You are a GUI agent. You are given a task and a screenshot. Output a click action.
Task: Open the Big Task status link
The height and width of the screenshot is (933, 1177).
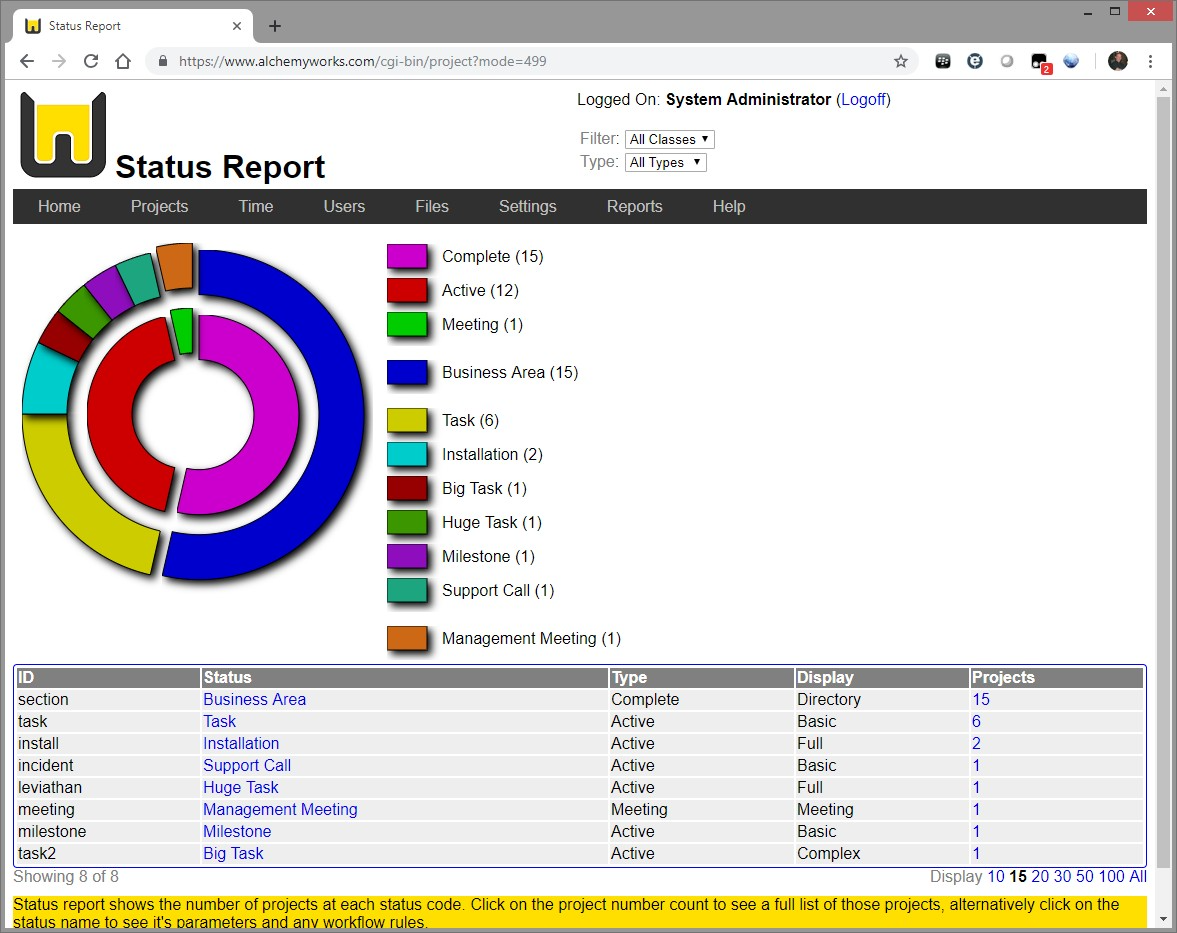(x=233, y=853)
